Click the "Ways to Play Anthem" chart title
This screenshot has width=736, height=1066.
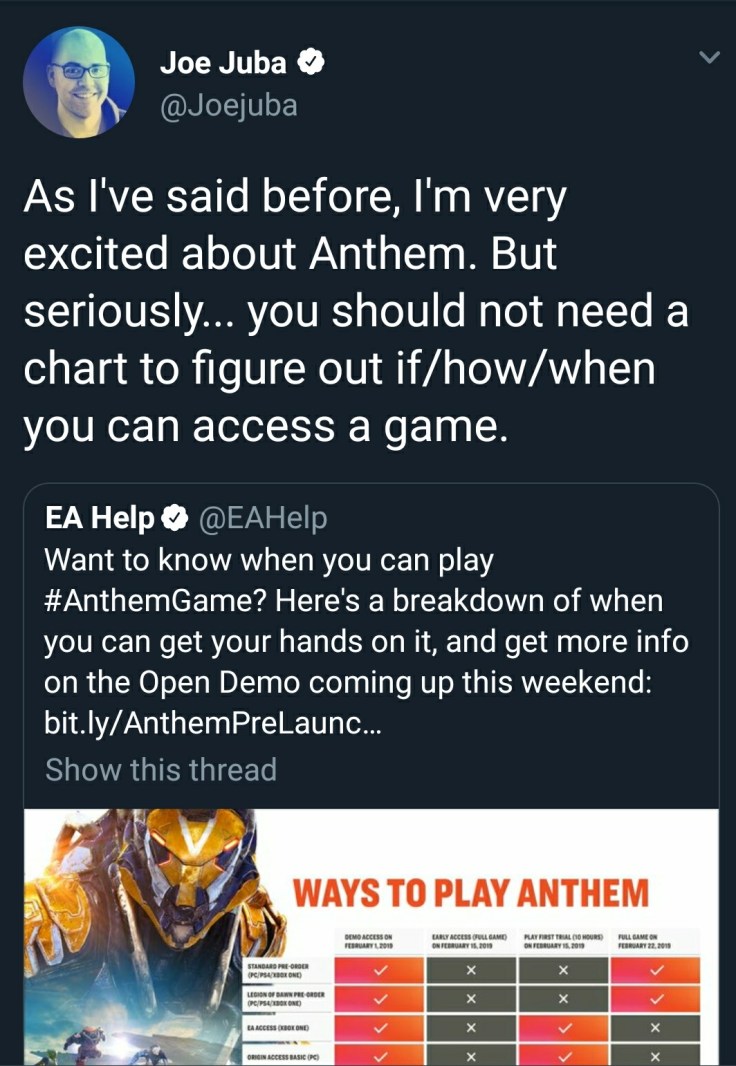[470, 890]
